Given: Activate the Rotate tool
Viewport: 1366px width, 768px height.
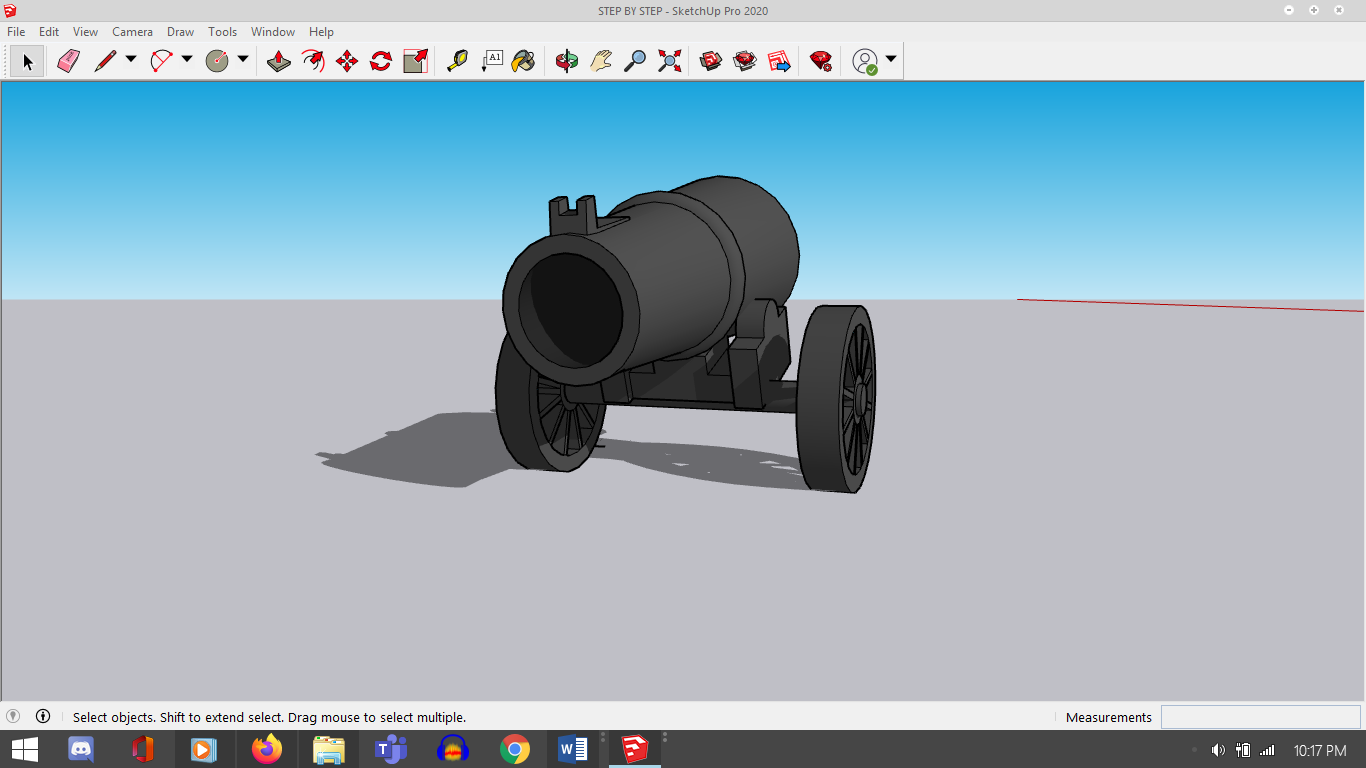Looking at the screenshot, I should pos(381,61).
